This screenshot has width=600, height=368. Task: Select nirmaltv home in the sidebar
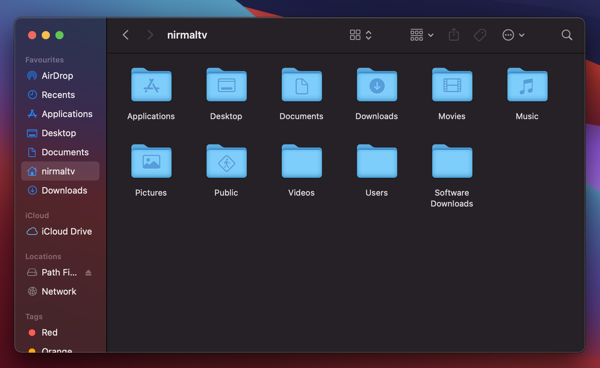tap(60, 171)
